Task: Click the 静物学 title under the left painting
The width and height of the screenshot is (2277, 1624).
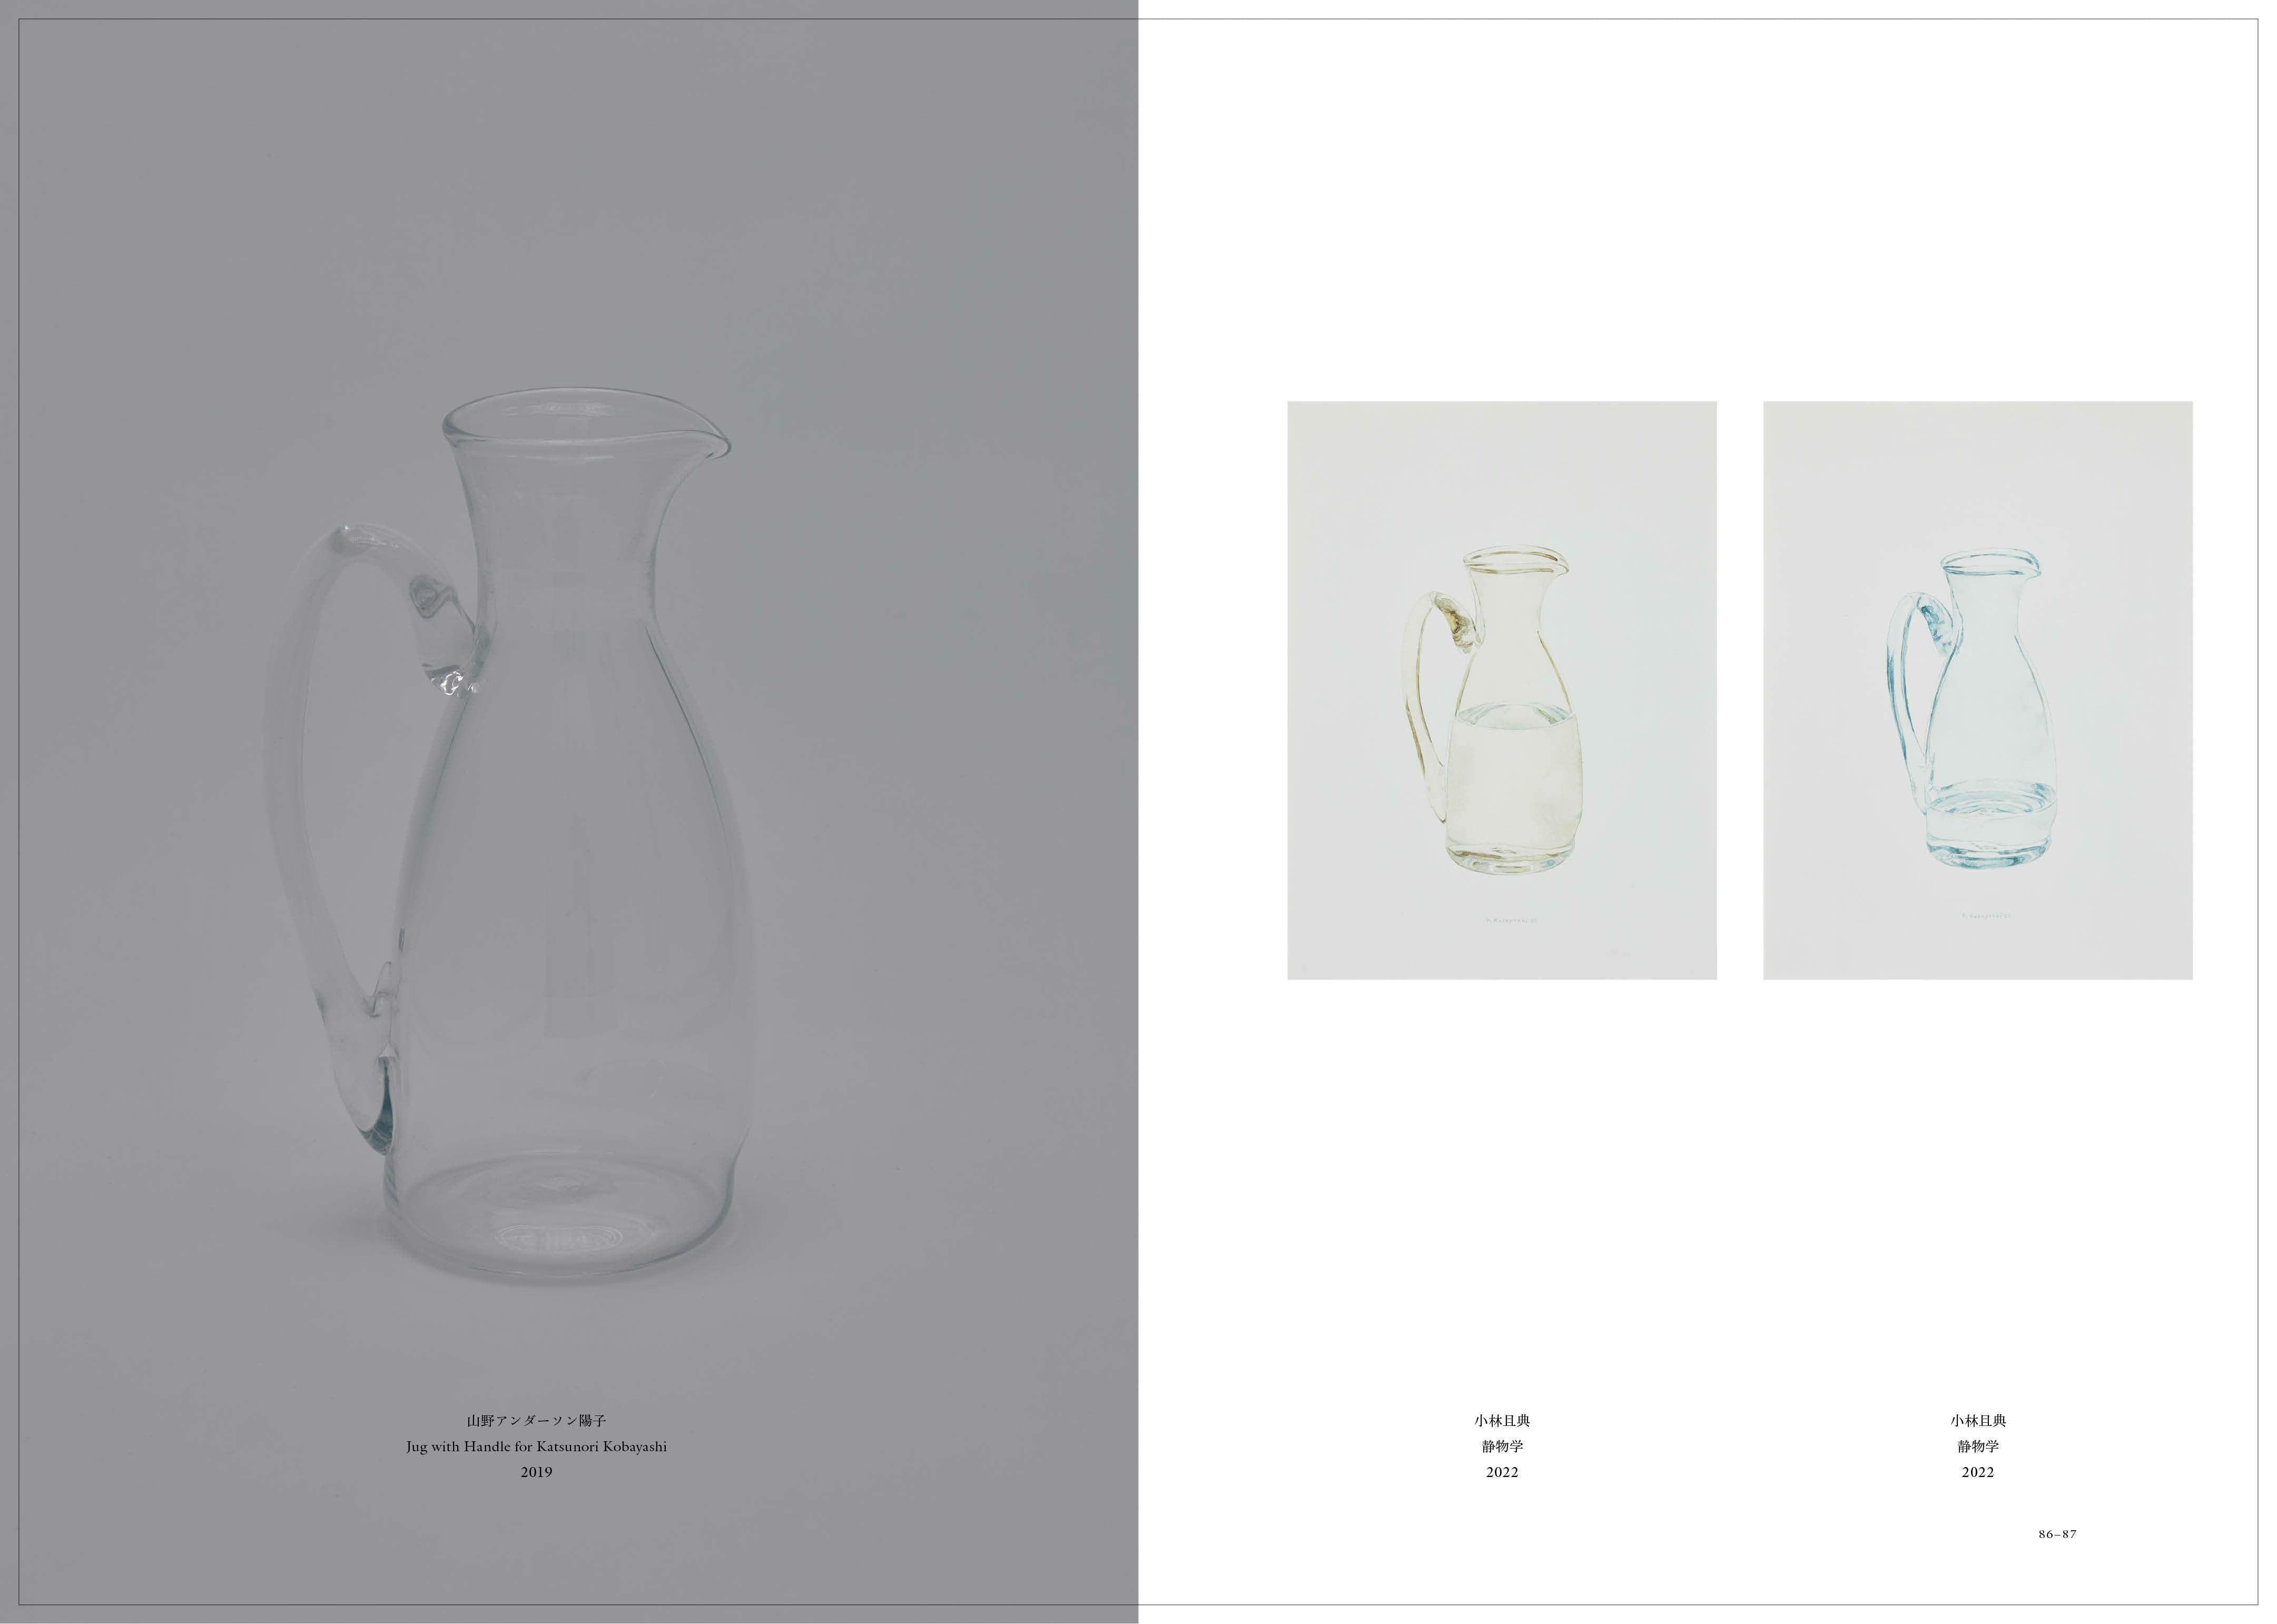Action: pos(1502,1446)
